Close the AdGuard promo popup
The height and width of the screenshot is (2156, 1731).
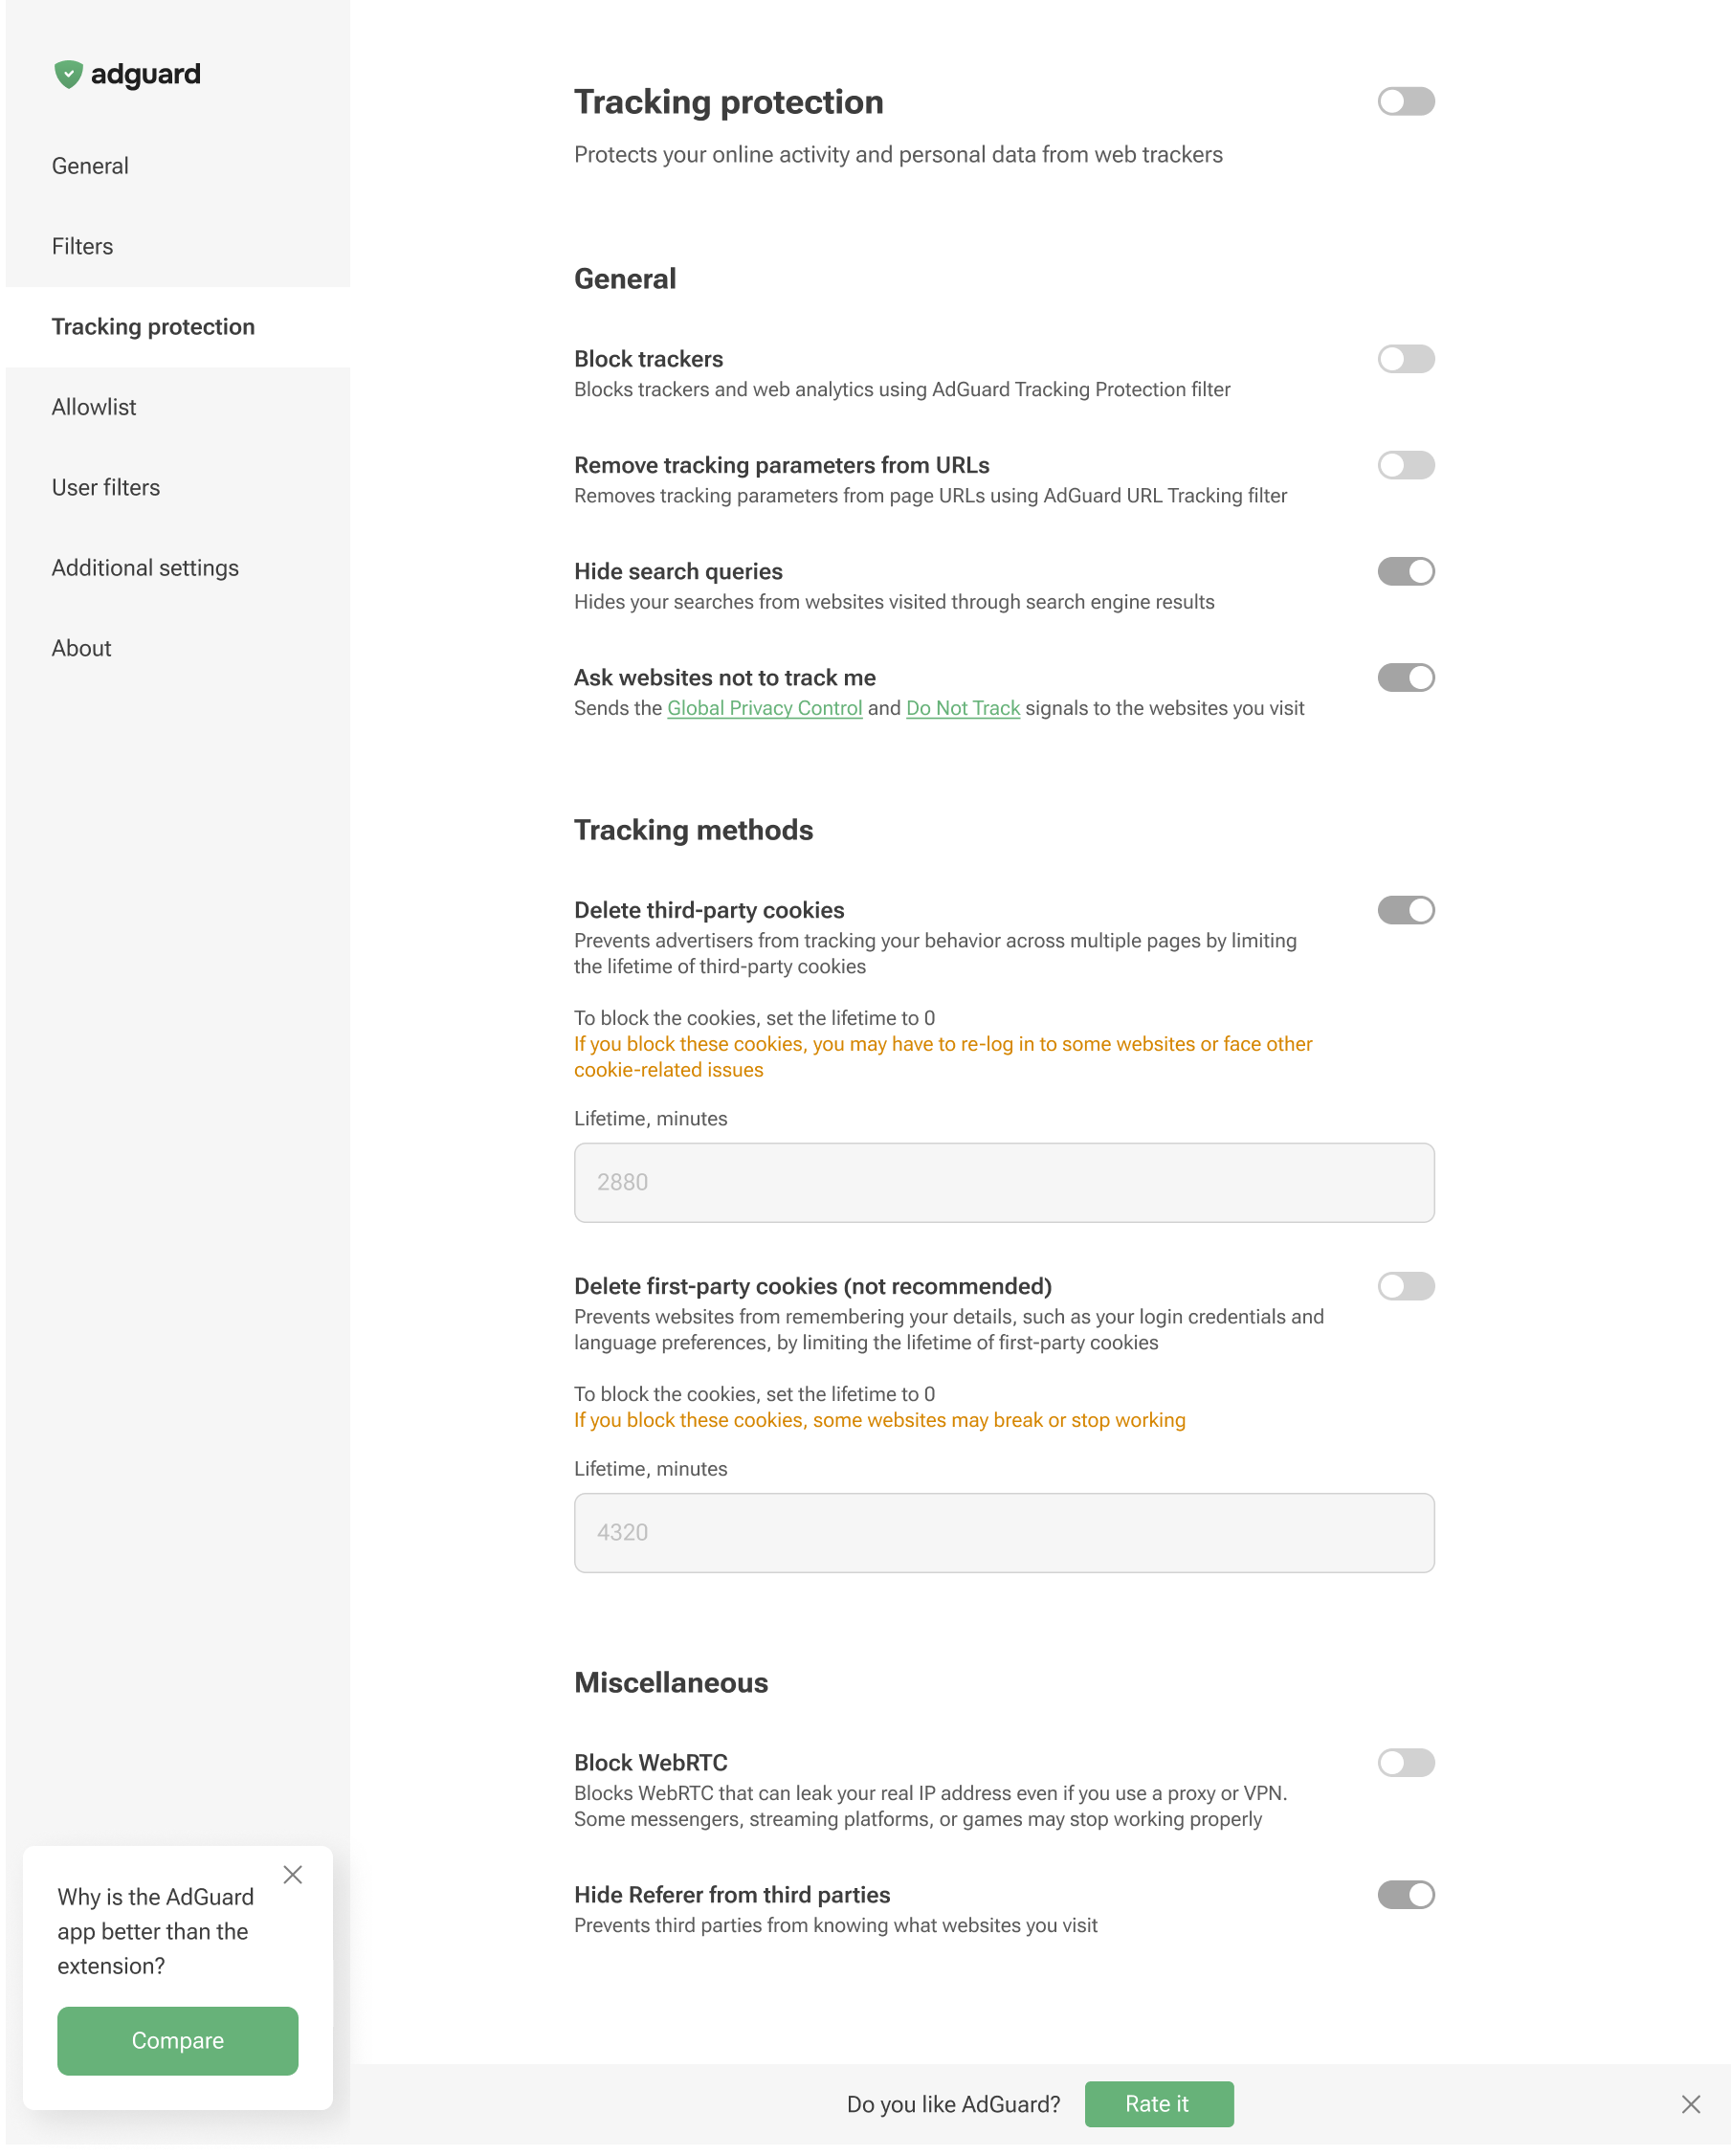[x=293, y=1875]
